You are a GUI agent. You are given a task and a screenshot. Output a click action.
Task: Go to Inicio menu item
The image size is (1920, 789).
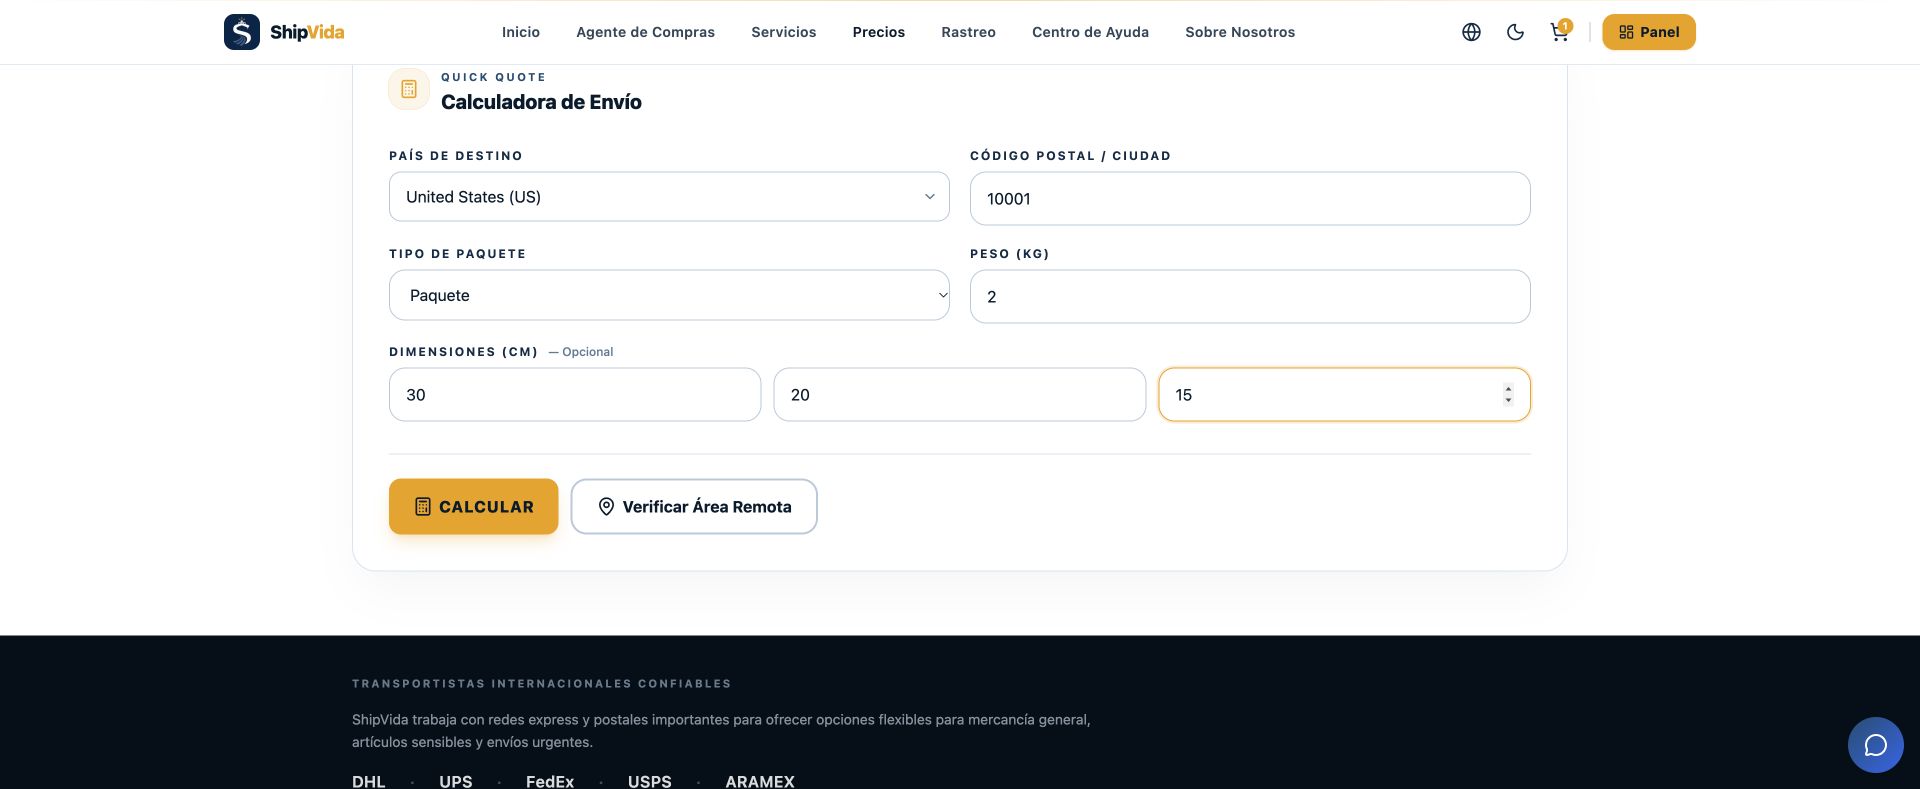click(x=521, y=32)
